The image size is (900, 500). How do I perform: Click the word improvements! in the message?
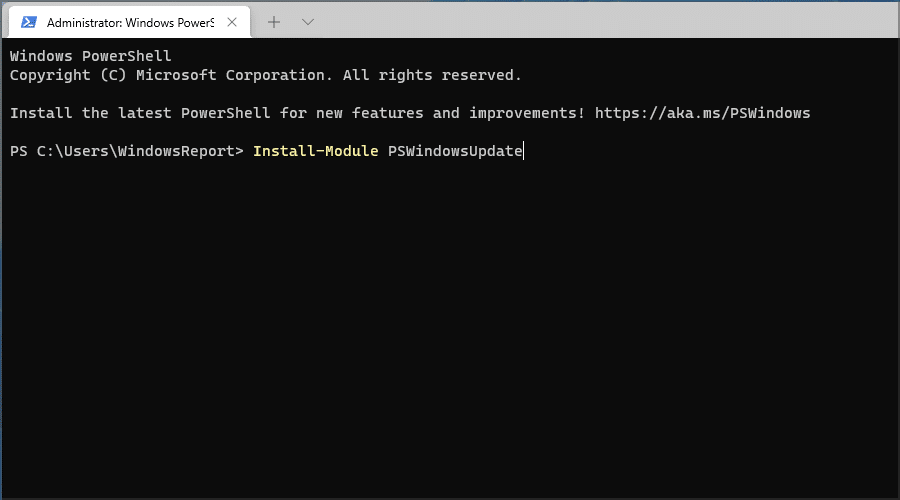[x=527, y=113]
